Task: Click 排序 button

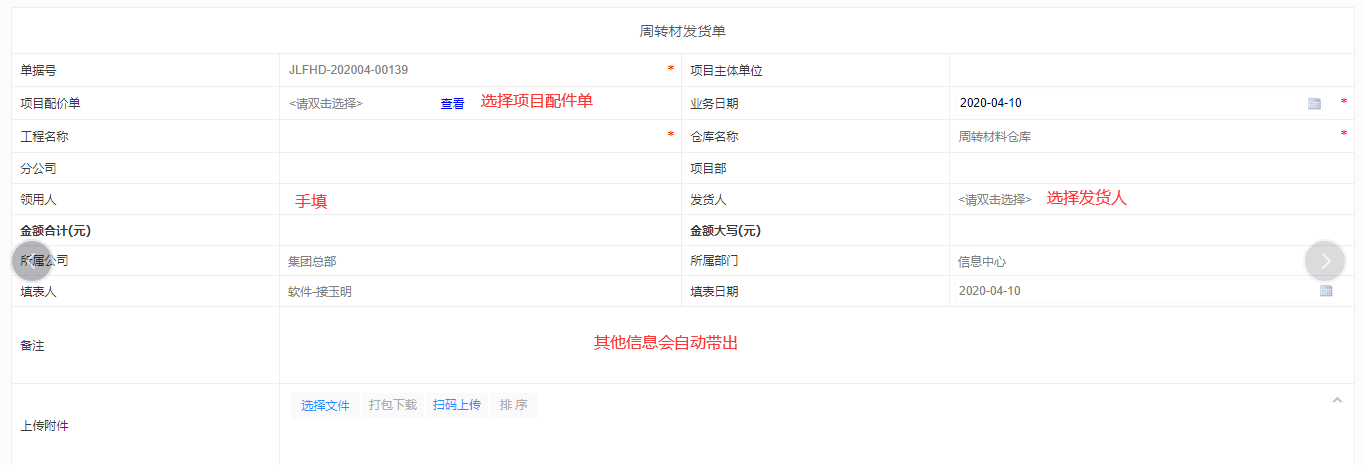Action: pyautogui.click(x=514, y=405)
